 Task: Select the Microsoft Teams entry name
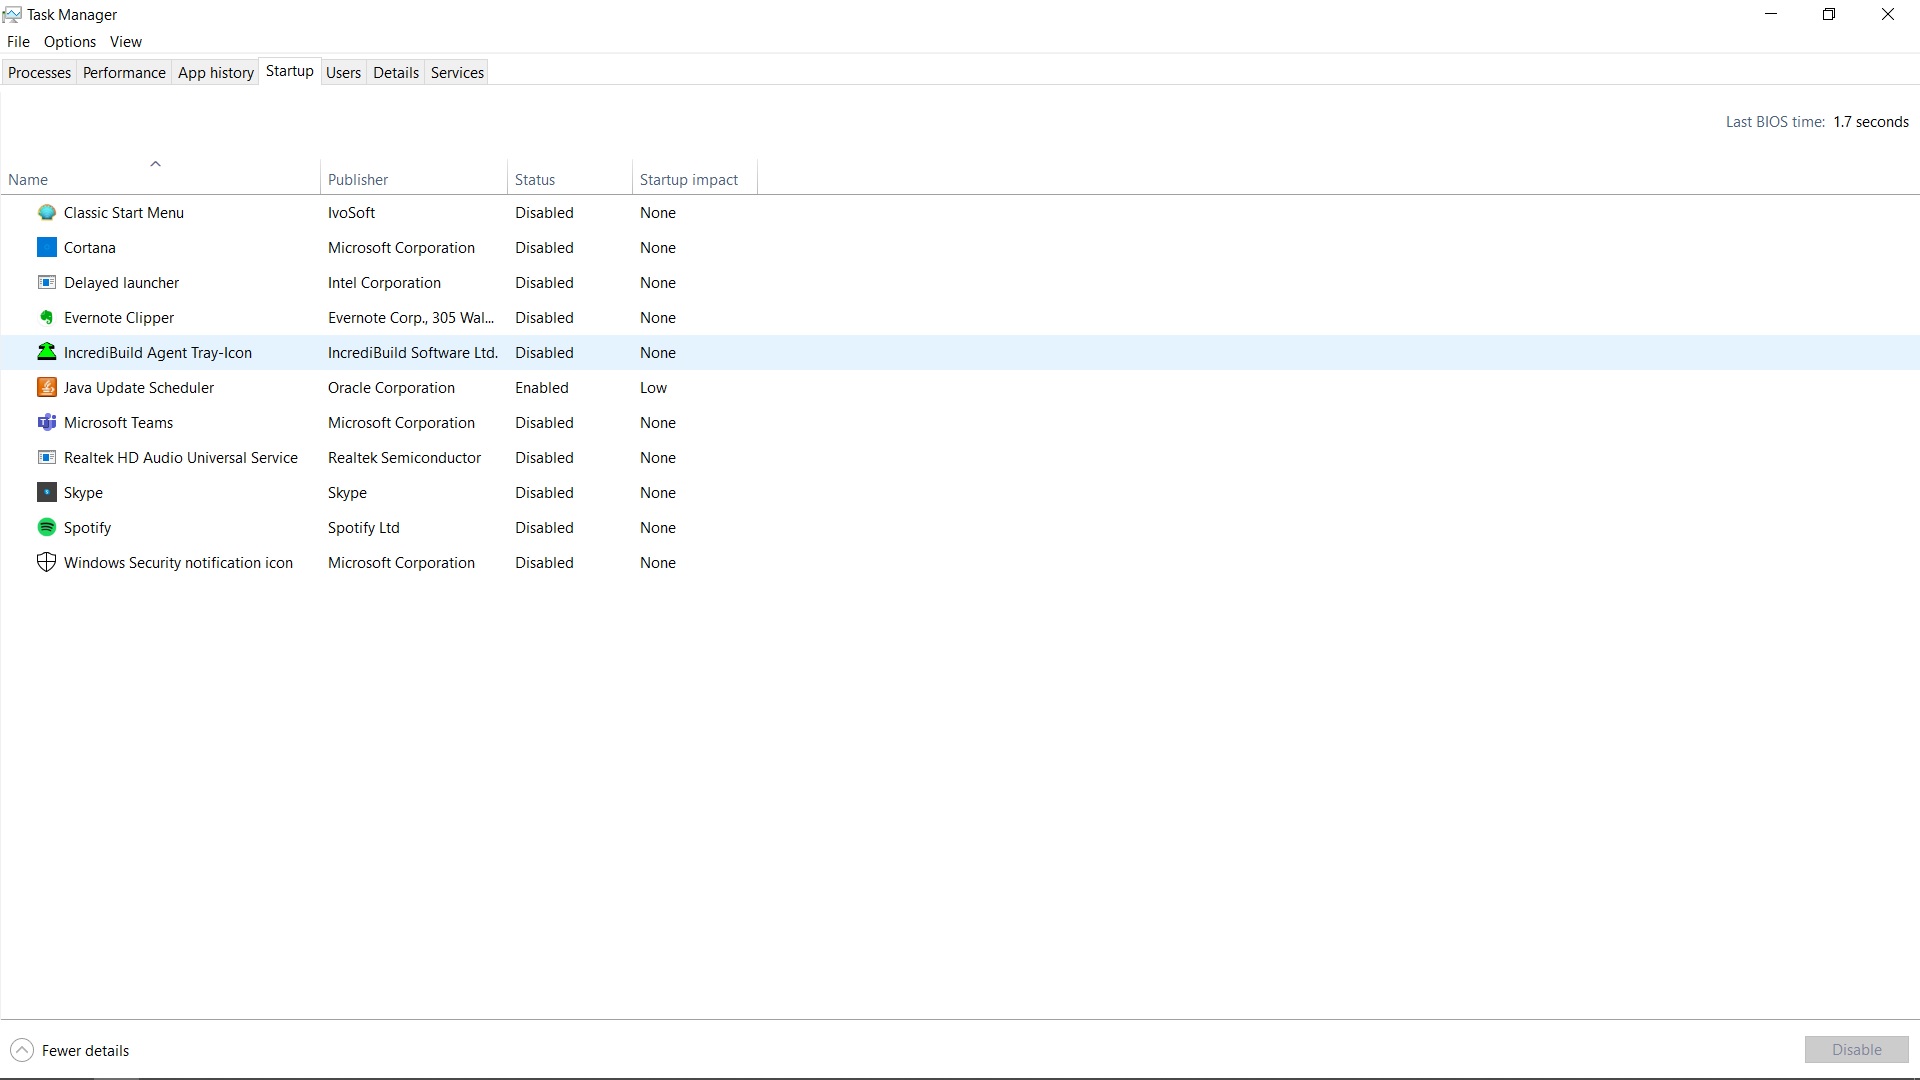[119, 422]
